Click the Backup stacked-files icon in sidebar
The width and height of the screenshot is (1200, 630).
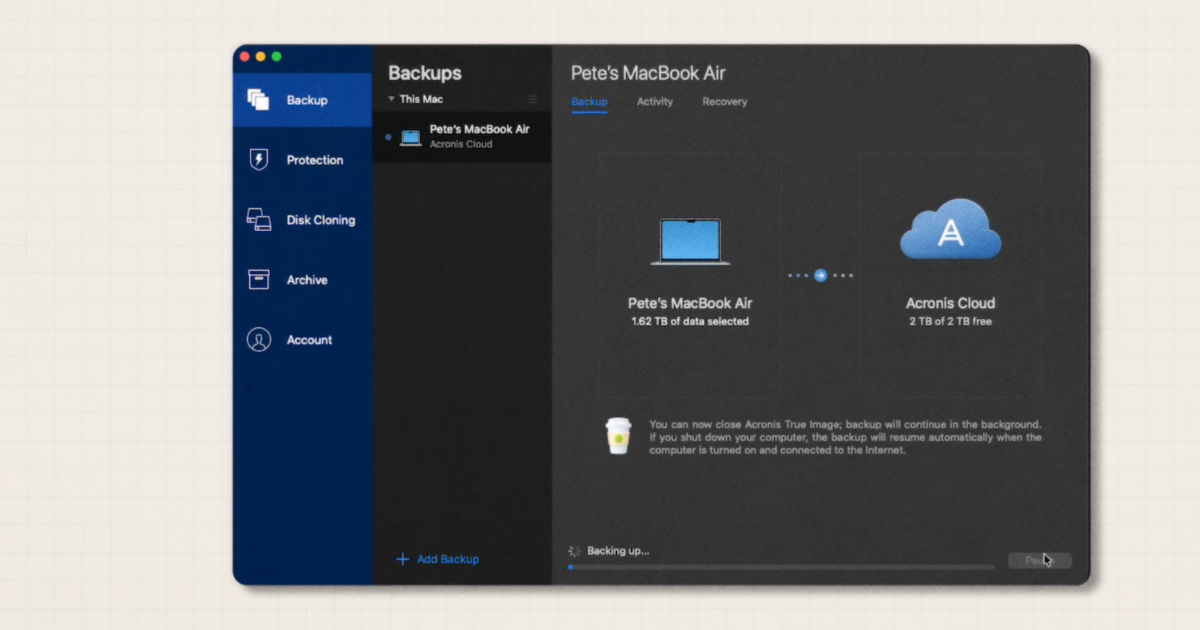point(259,100)
